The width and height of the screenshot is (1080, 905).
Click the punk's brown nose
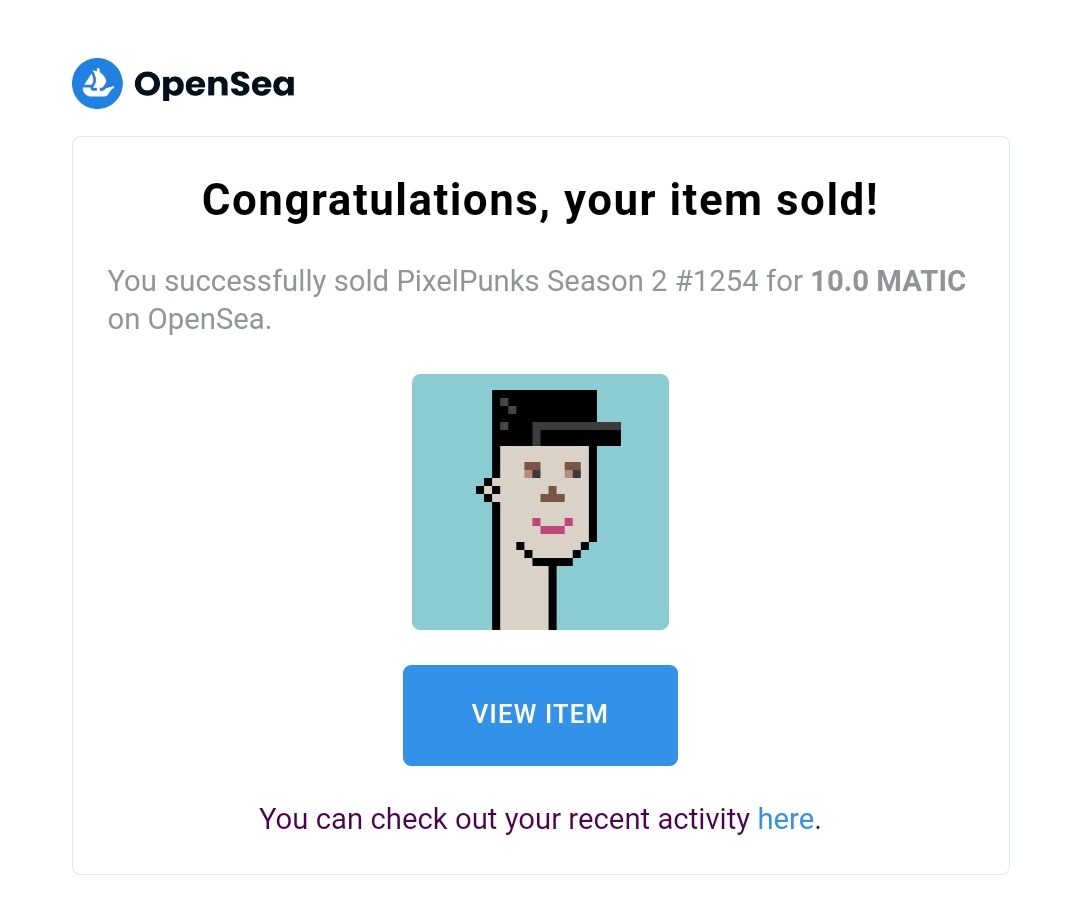pos(552,495)
